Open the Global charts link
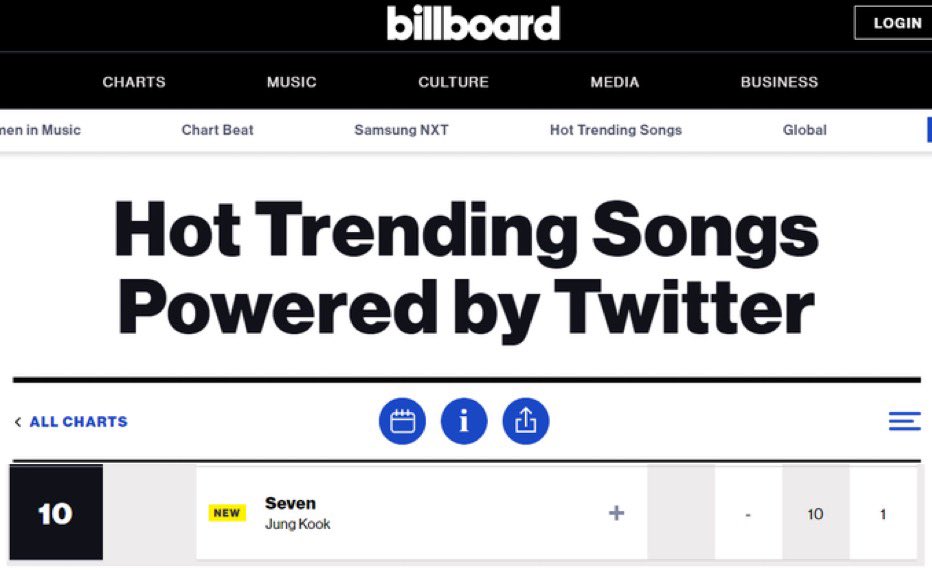This screenshot has height=570, width=932. click(805, 130)
